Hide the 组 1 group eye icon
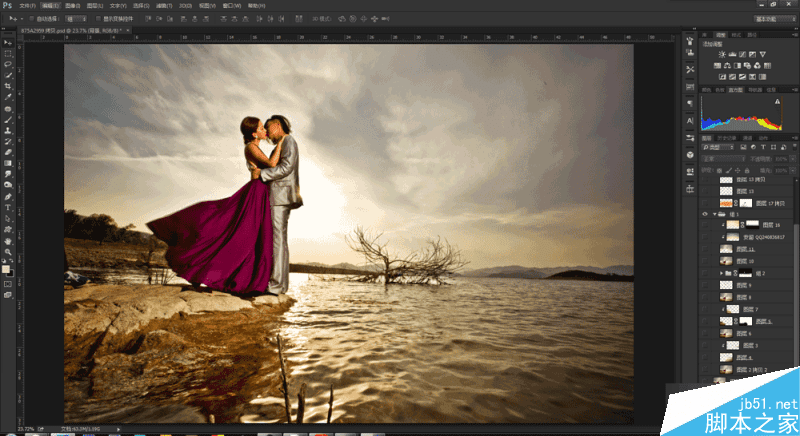This screenshot has width=800, height=436. [x=705, y=214]
